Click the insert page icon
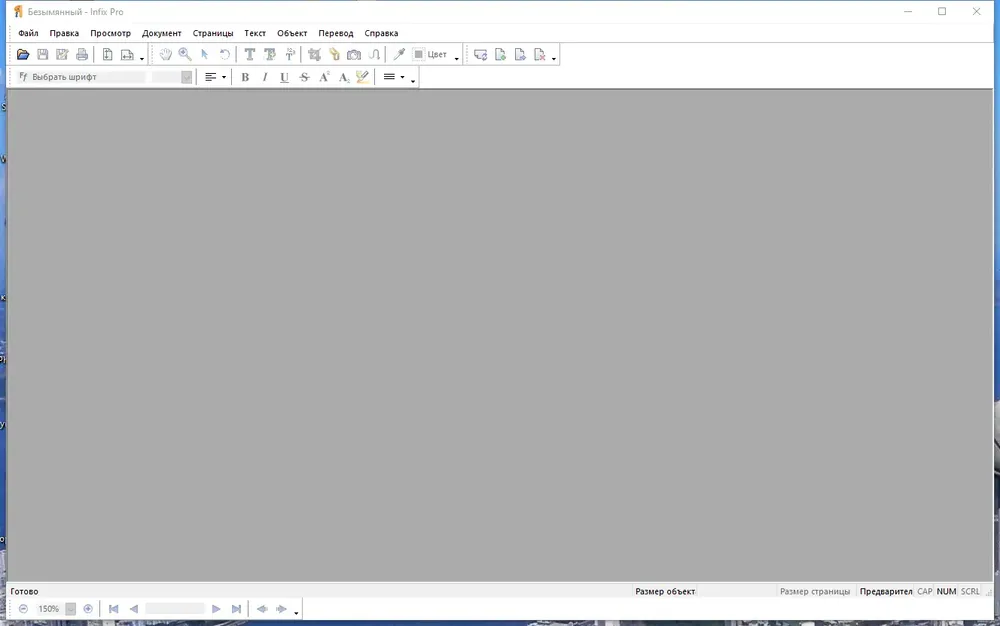The width and height of the screenshot is (1000, 626). [x=501, y=55]
